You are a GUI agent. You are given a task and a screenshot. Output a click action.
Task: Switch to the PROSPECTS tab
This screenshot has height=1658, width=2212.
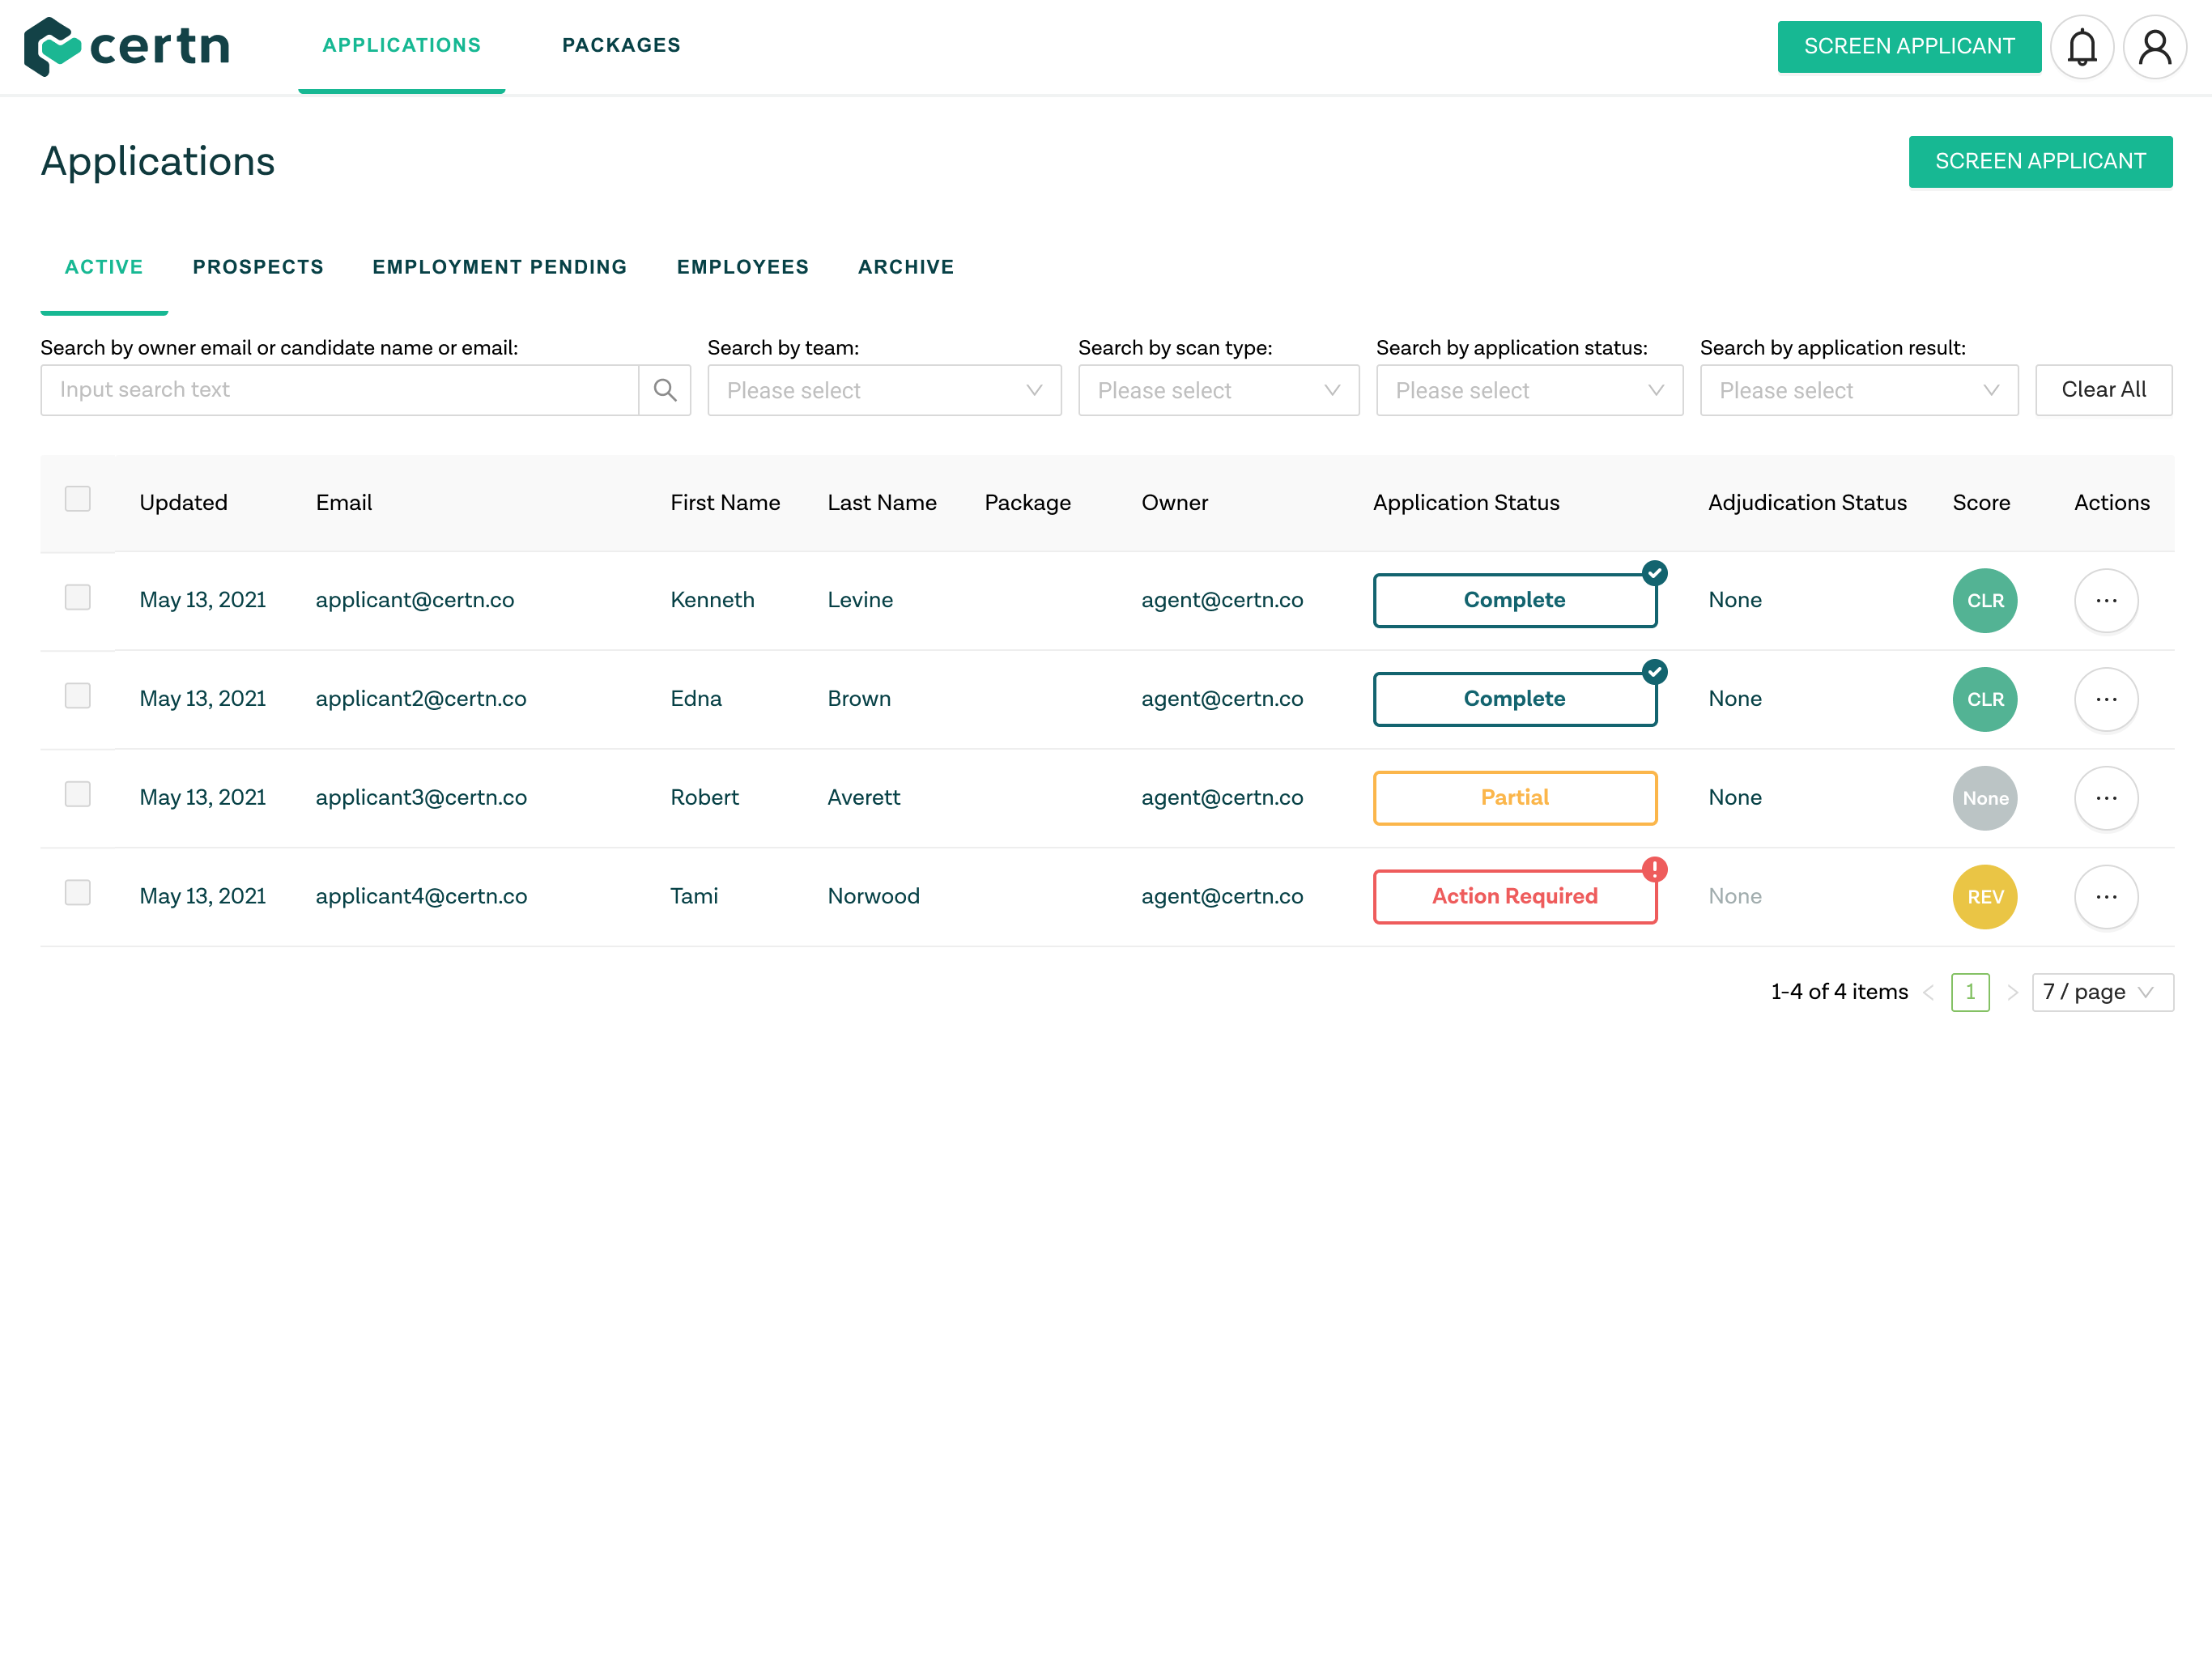pyautogui.click(x=258, y=266)
